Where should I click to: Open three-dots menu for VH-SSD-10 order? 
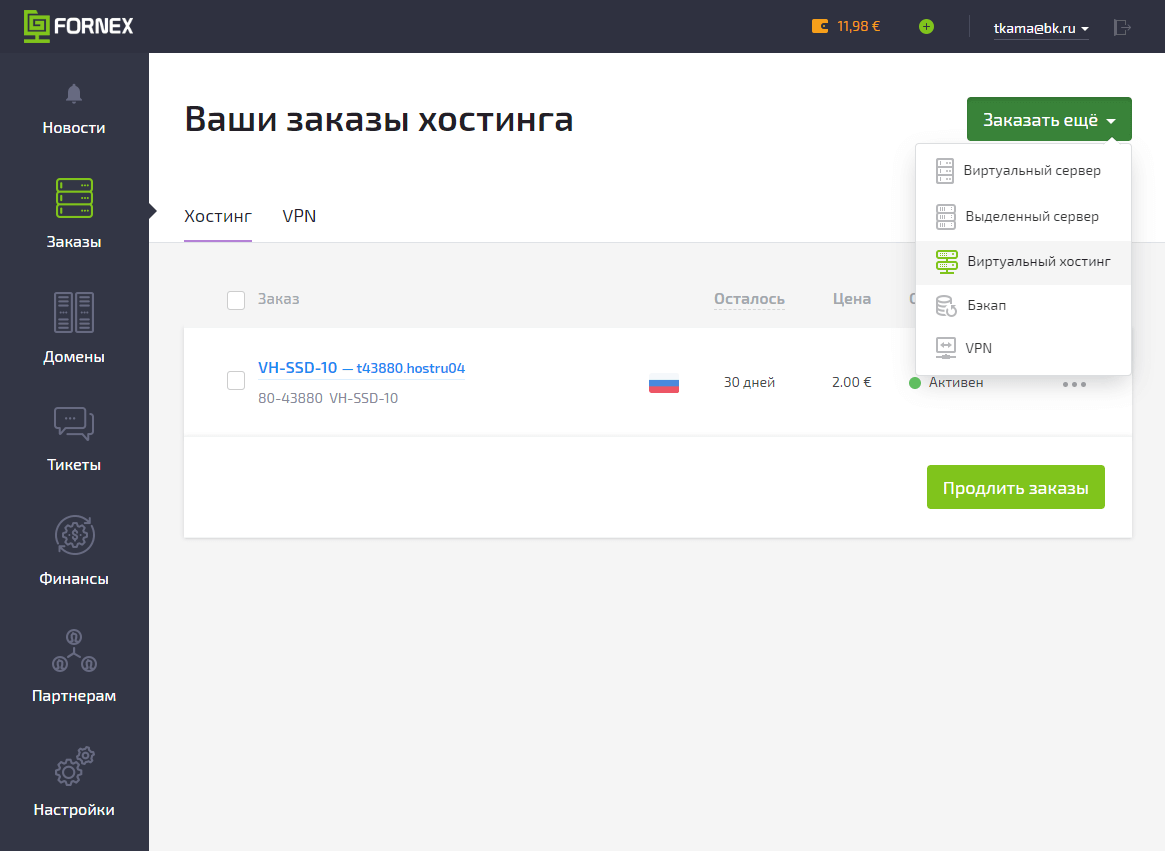(x=1074, y=384)
